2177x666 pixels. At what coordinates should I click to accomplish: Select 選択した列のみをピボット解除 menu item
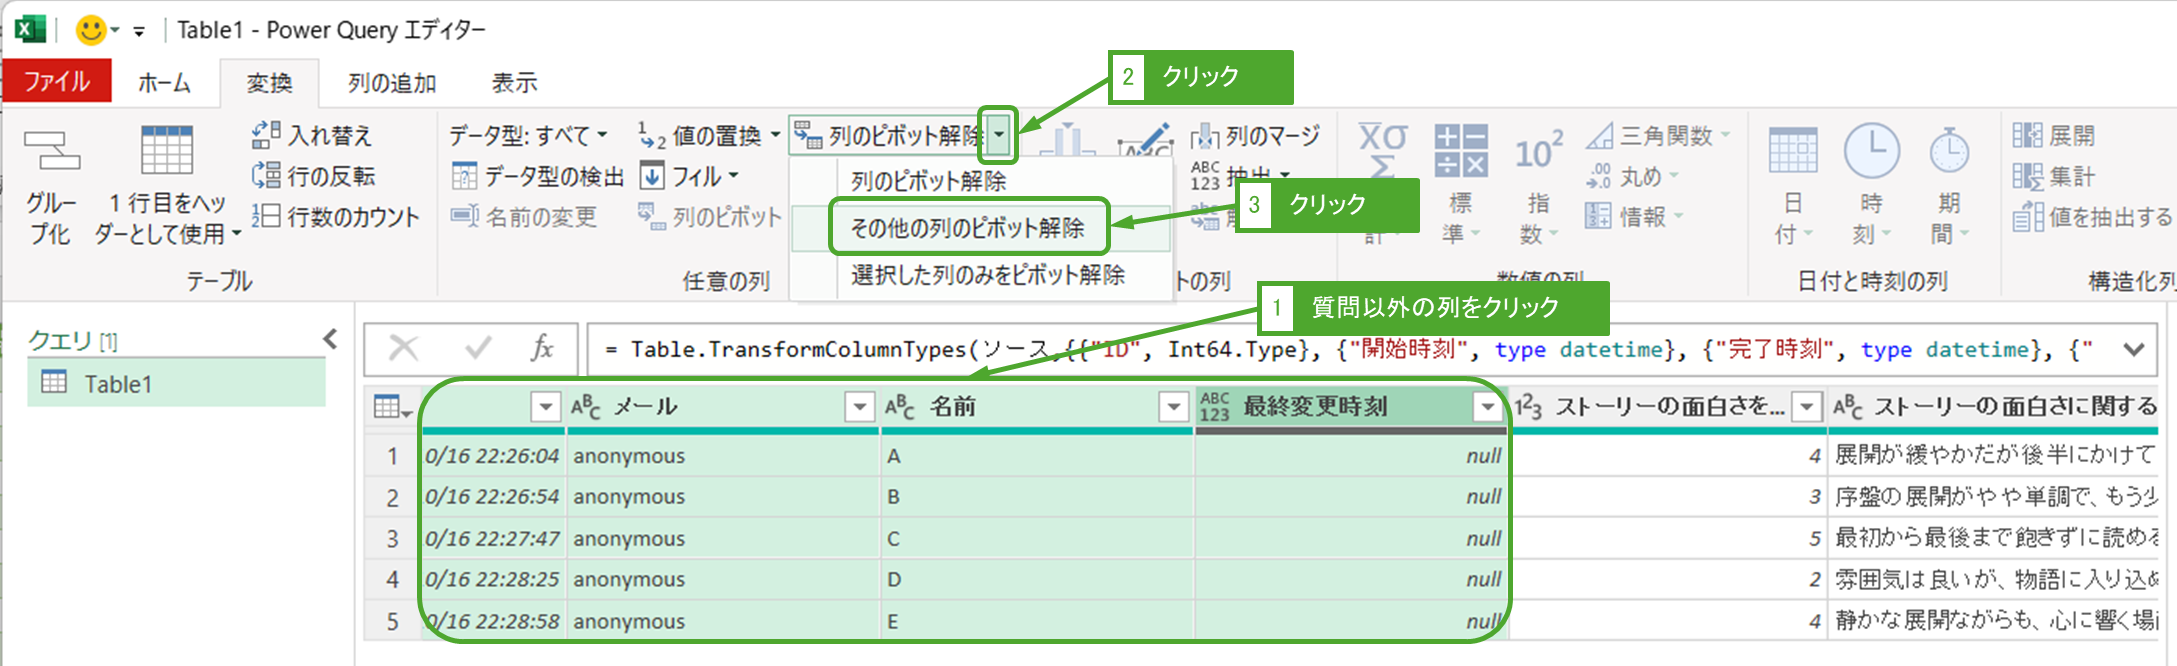[987, 275]
